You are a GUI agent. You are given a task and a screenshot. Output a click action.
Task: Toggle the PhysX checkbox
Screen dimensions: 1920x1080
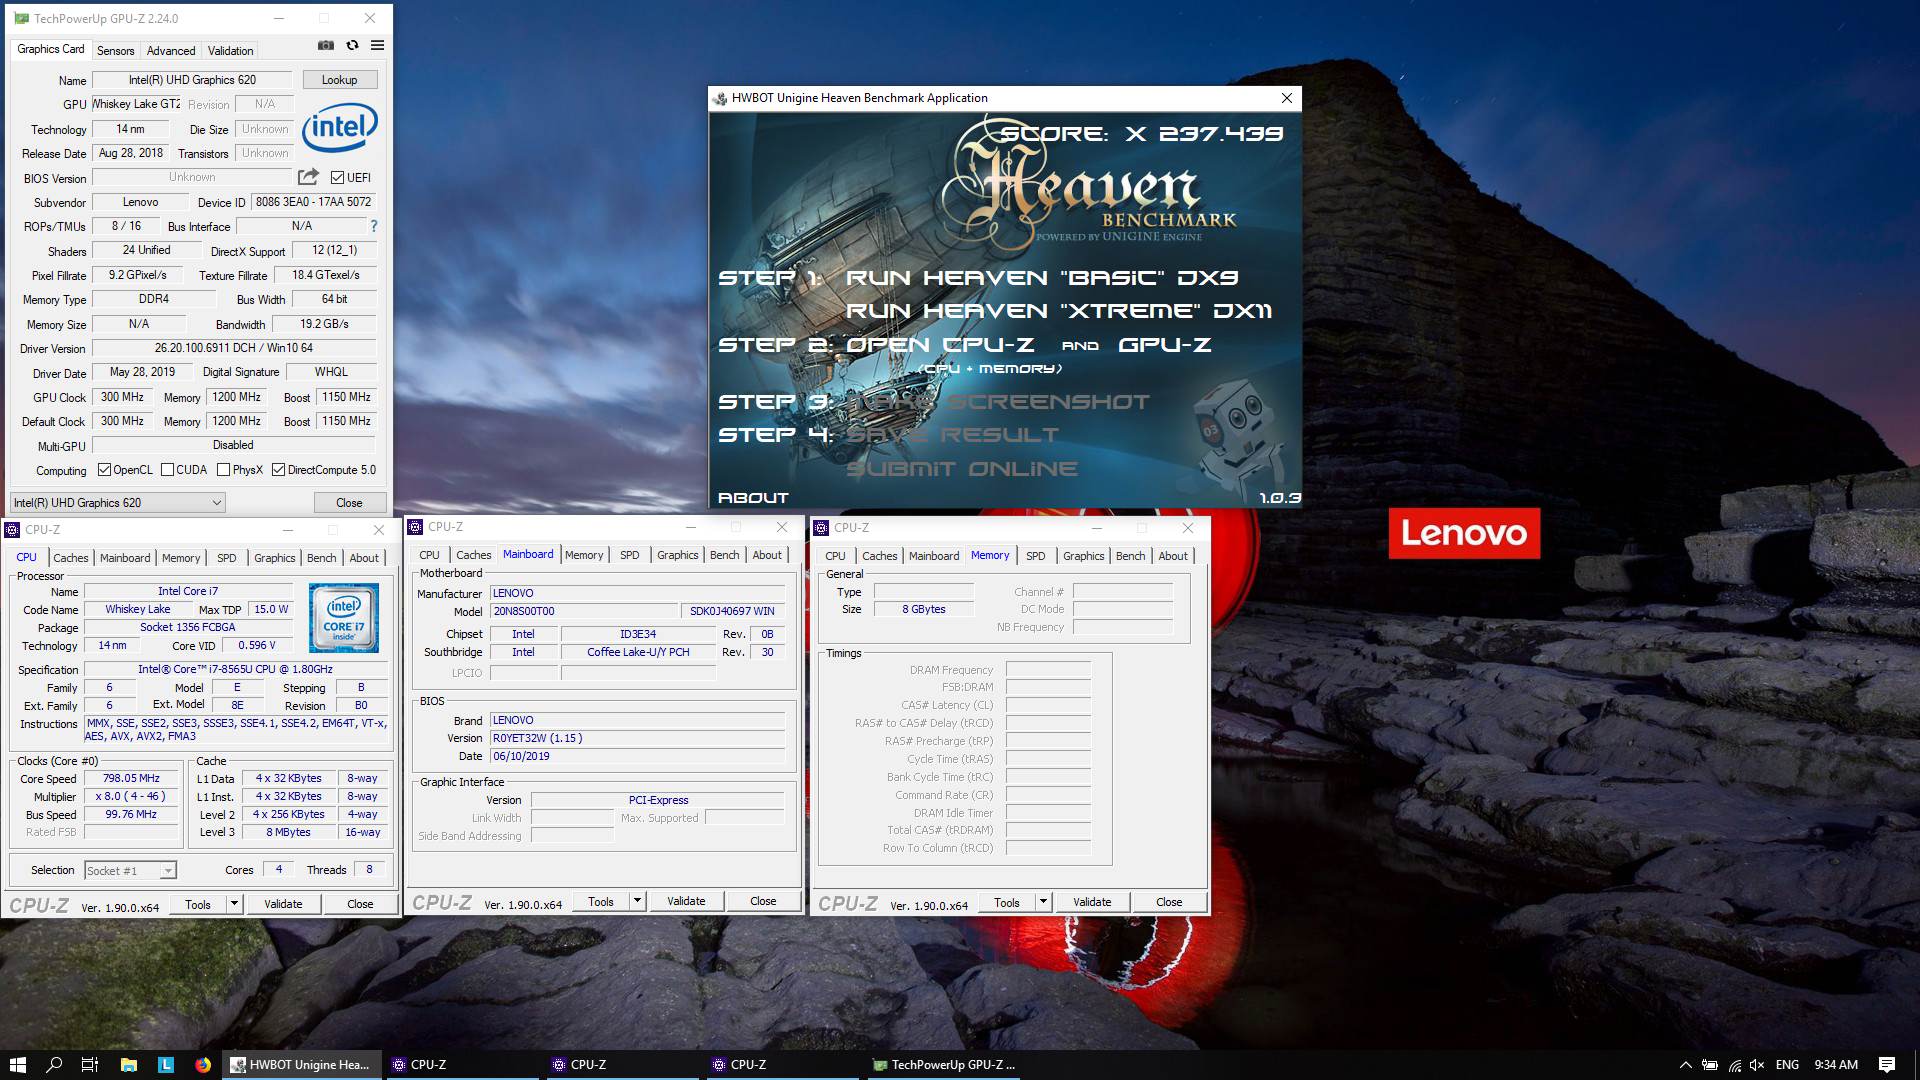(x=223, y=470)
